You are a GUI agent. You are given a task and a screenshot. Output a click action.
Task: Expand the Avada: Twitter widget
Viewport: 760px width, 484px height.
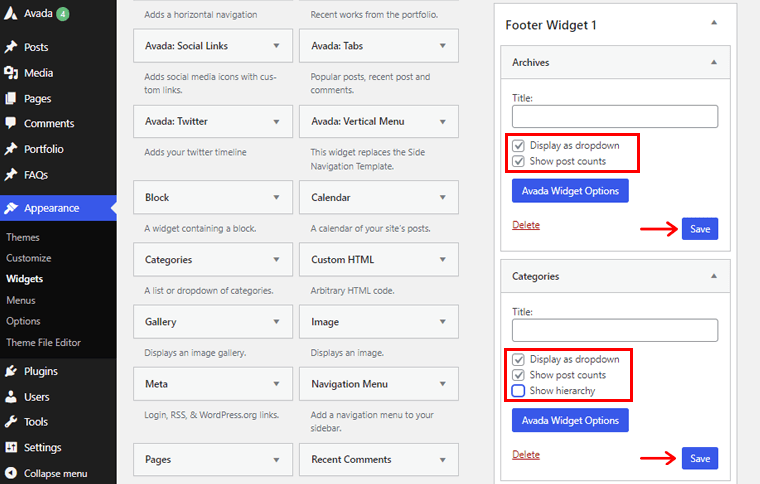[x=276, y=122]
